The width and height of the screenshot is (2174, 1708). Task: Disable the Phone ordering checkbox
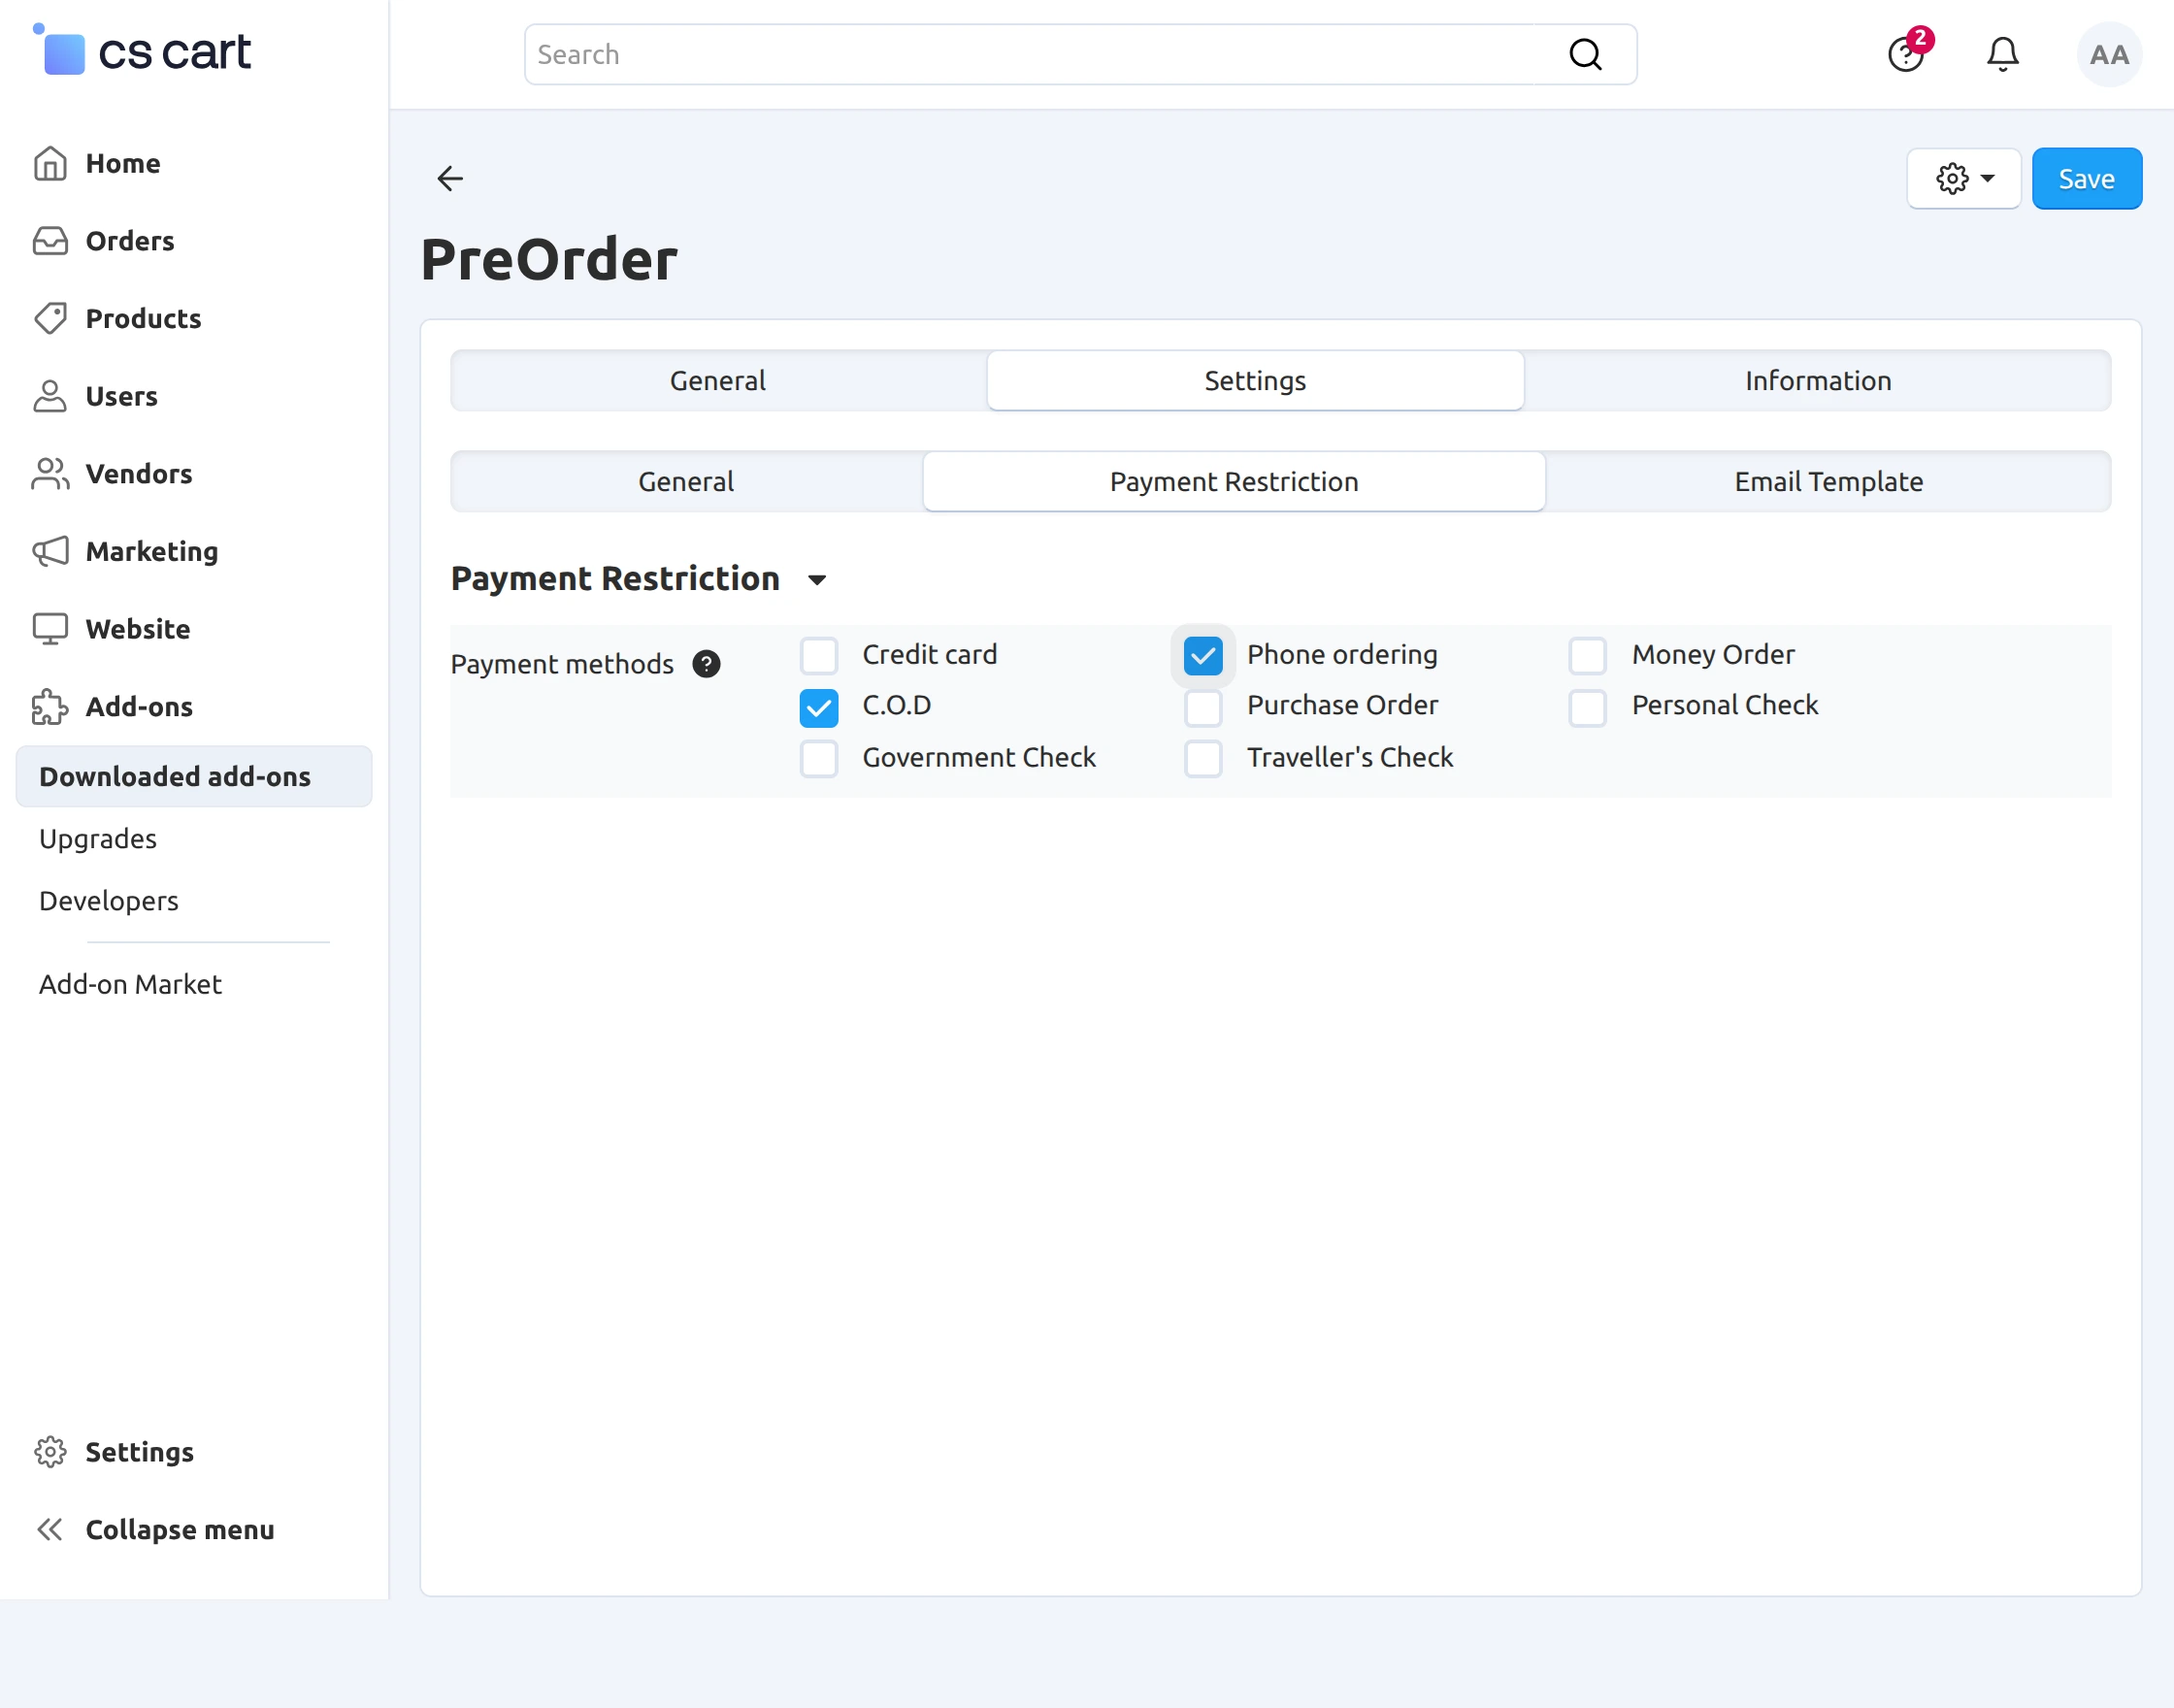(x=1203, y=656)
